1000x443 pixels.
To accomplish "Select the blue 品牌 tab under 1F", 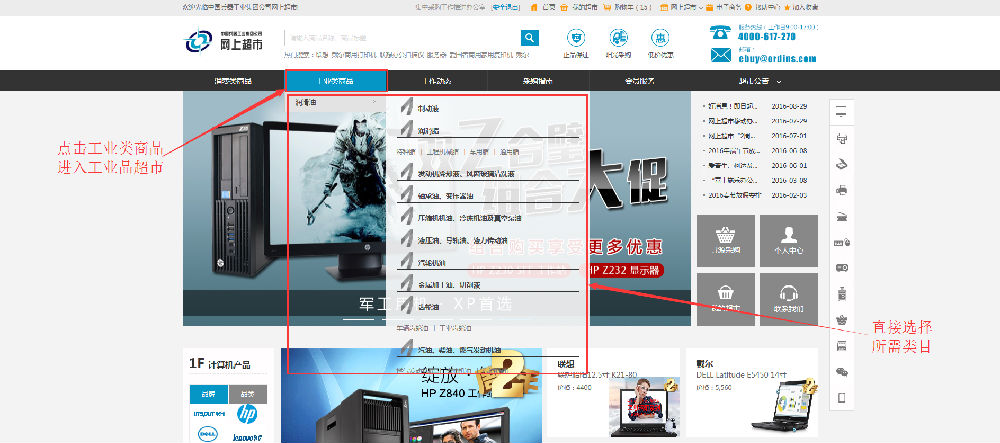I will pyautogui.click(x=209, y=394).
